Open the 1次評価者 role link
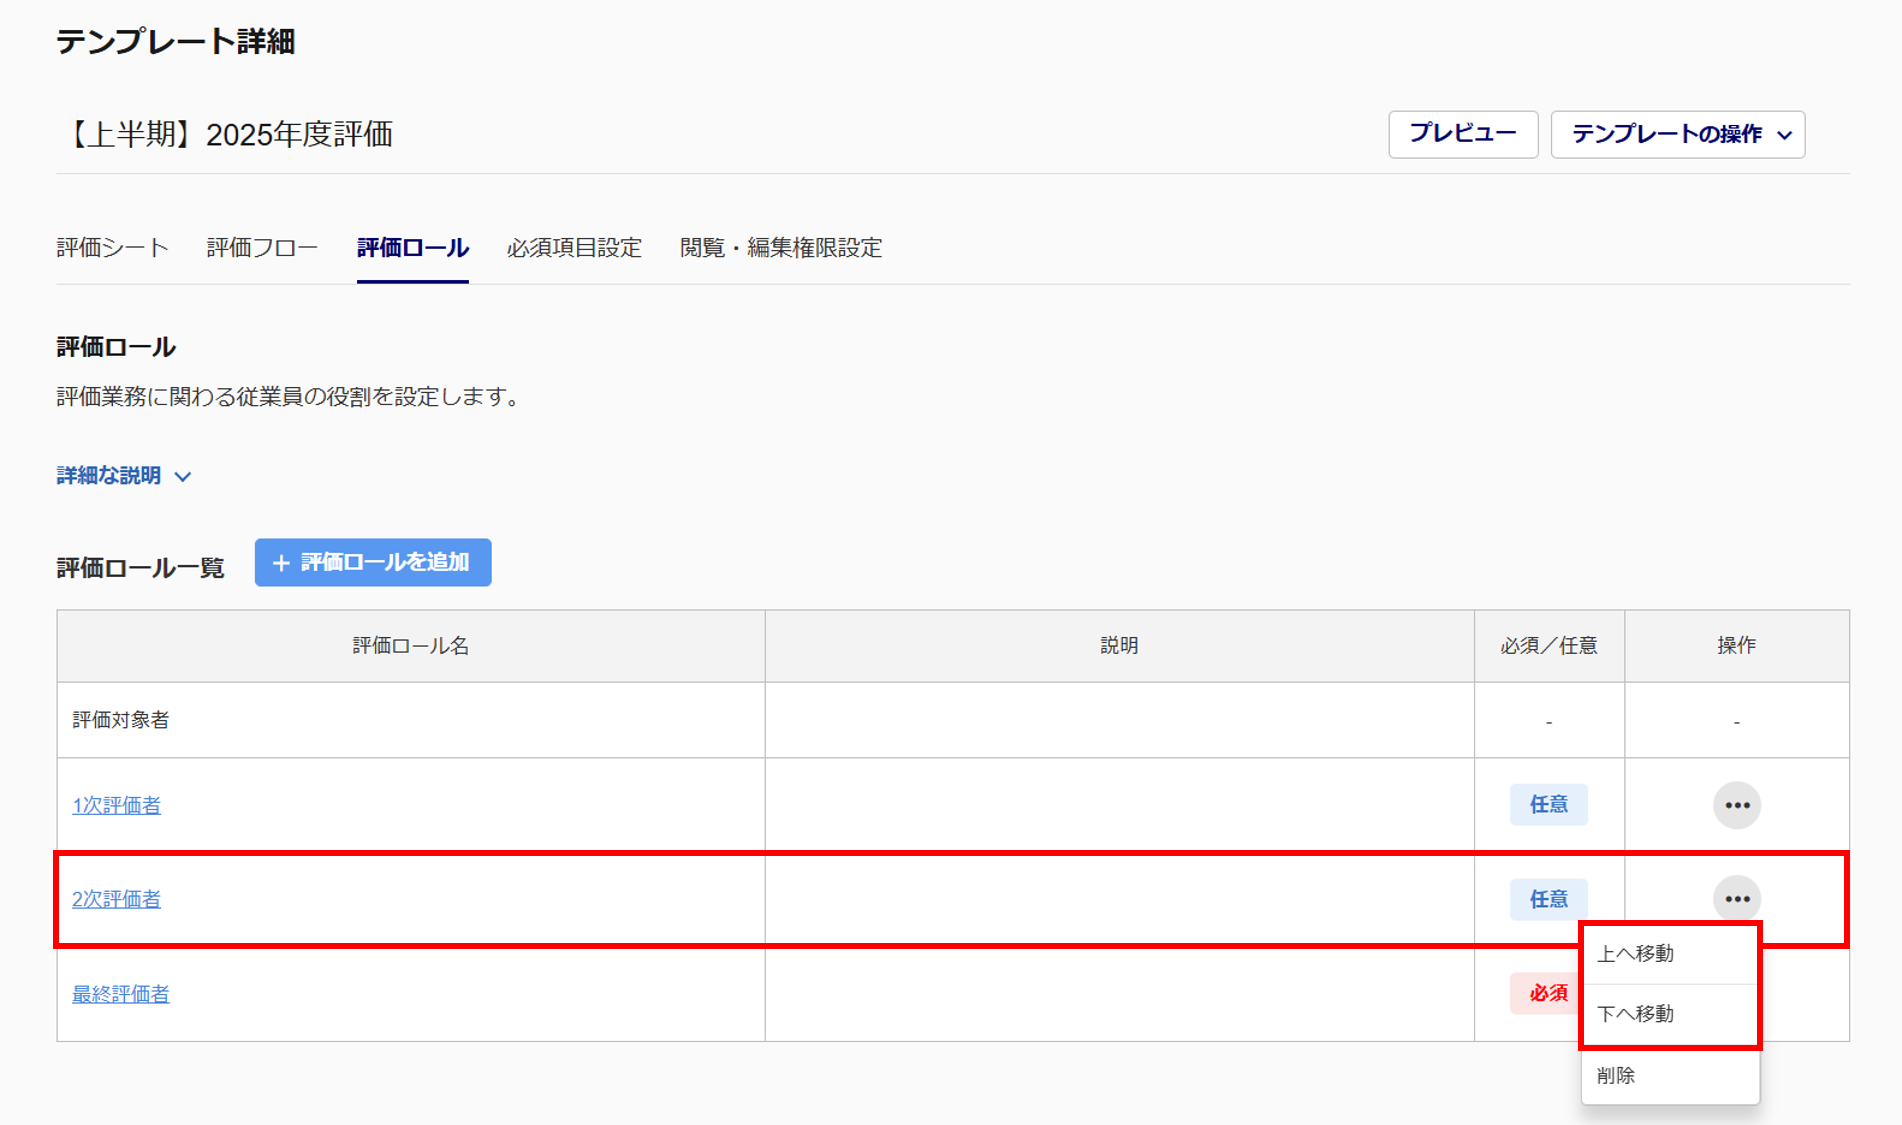This screenshot has width=1902, height=1125. [x=116, y=805]
